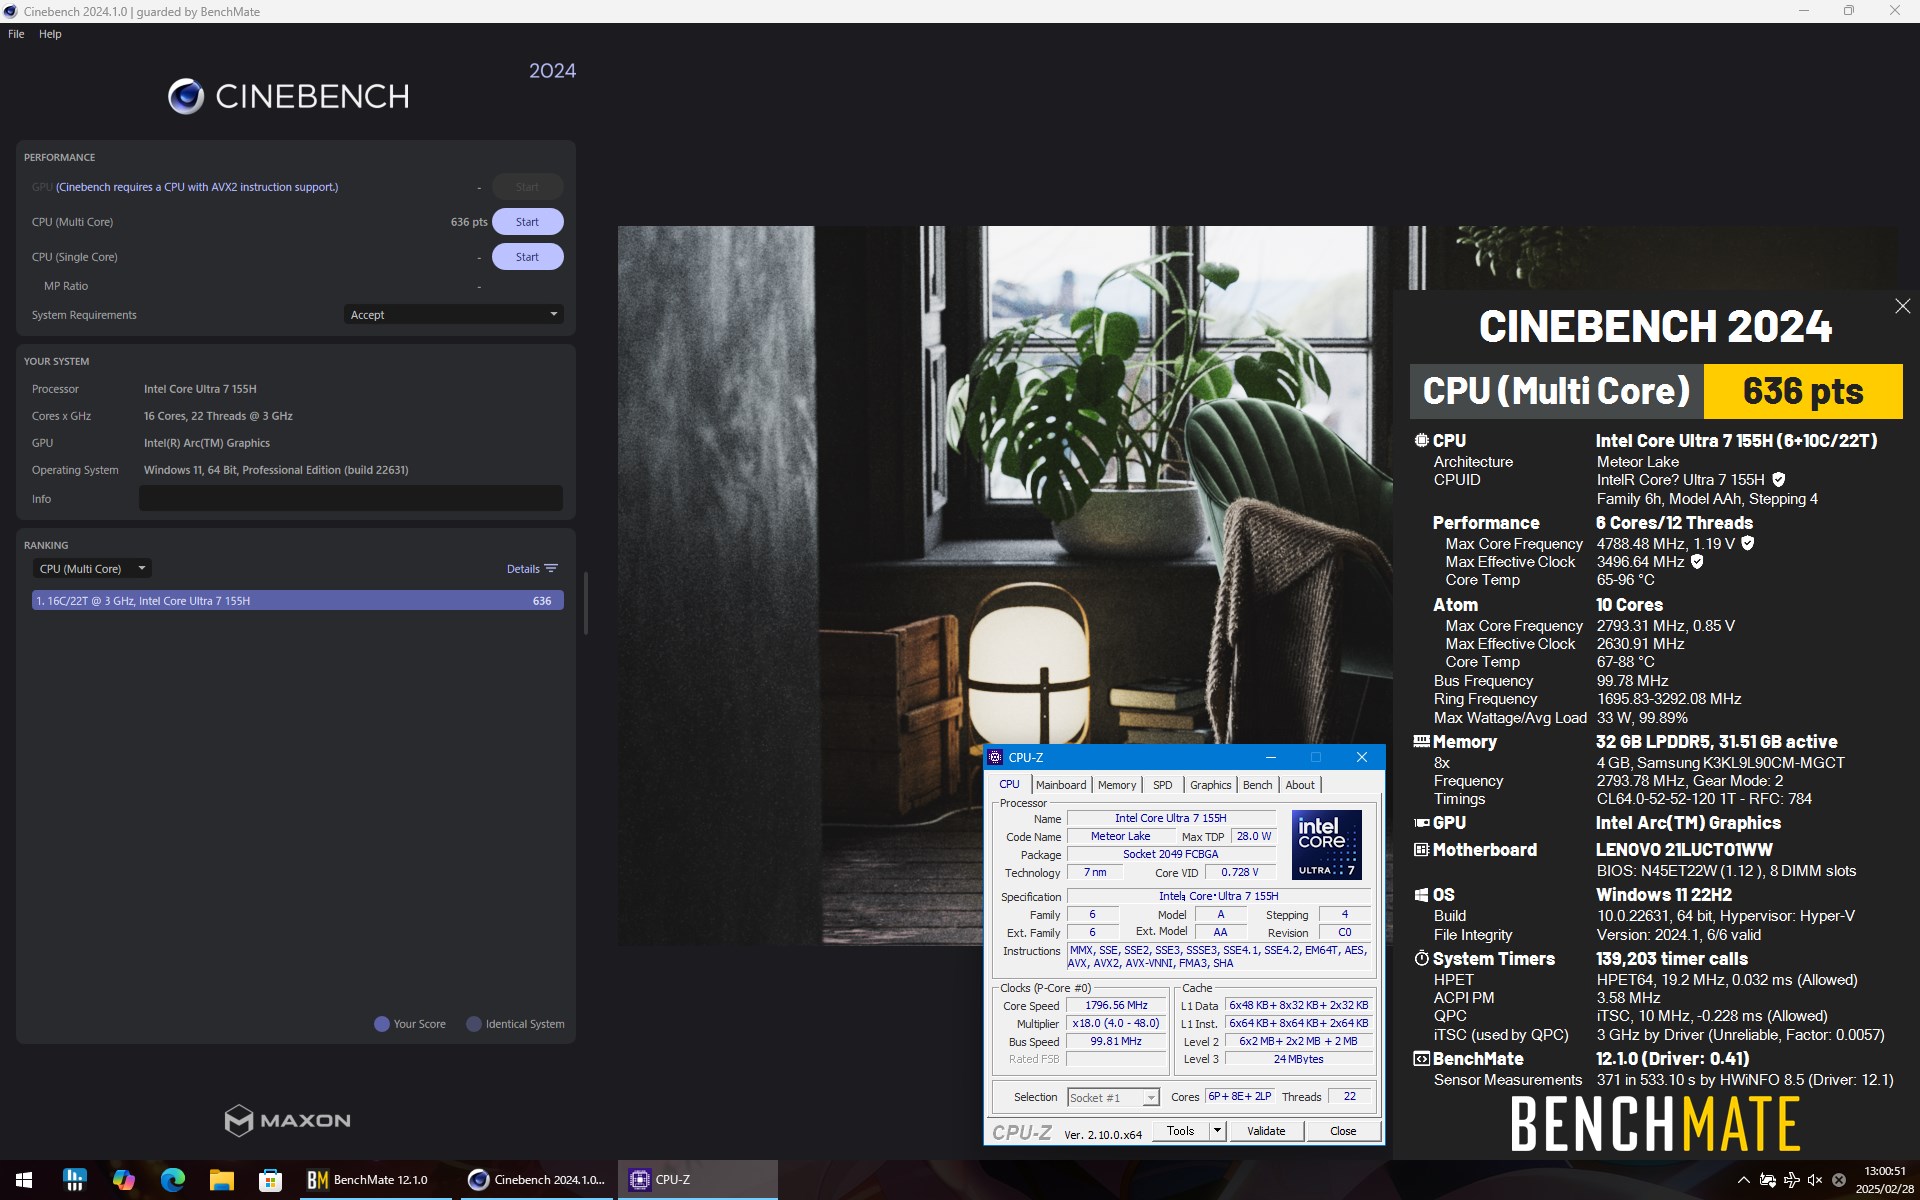The image size is (1920, 1200).
Task: Open the Windows Start menu
Action: point(24,1180)
